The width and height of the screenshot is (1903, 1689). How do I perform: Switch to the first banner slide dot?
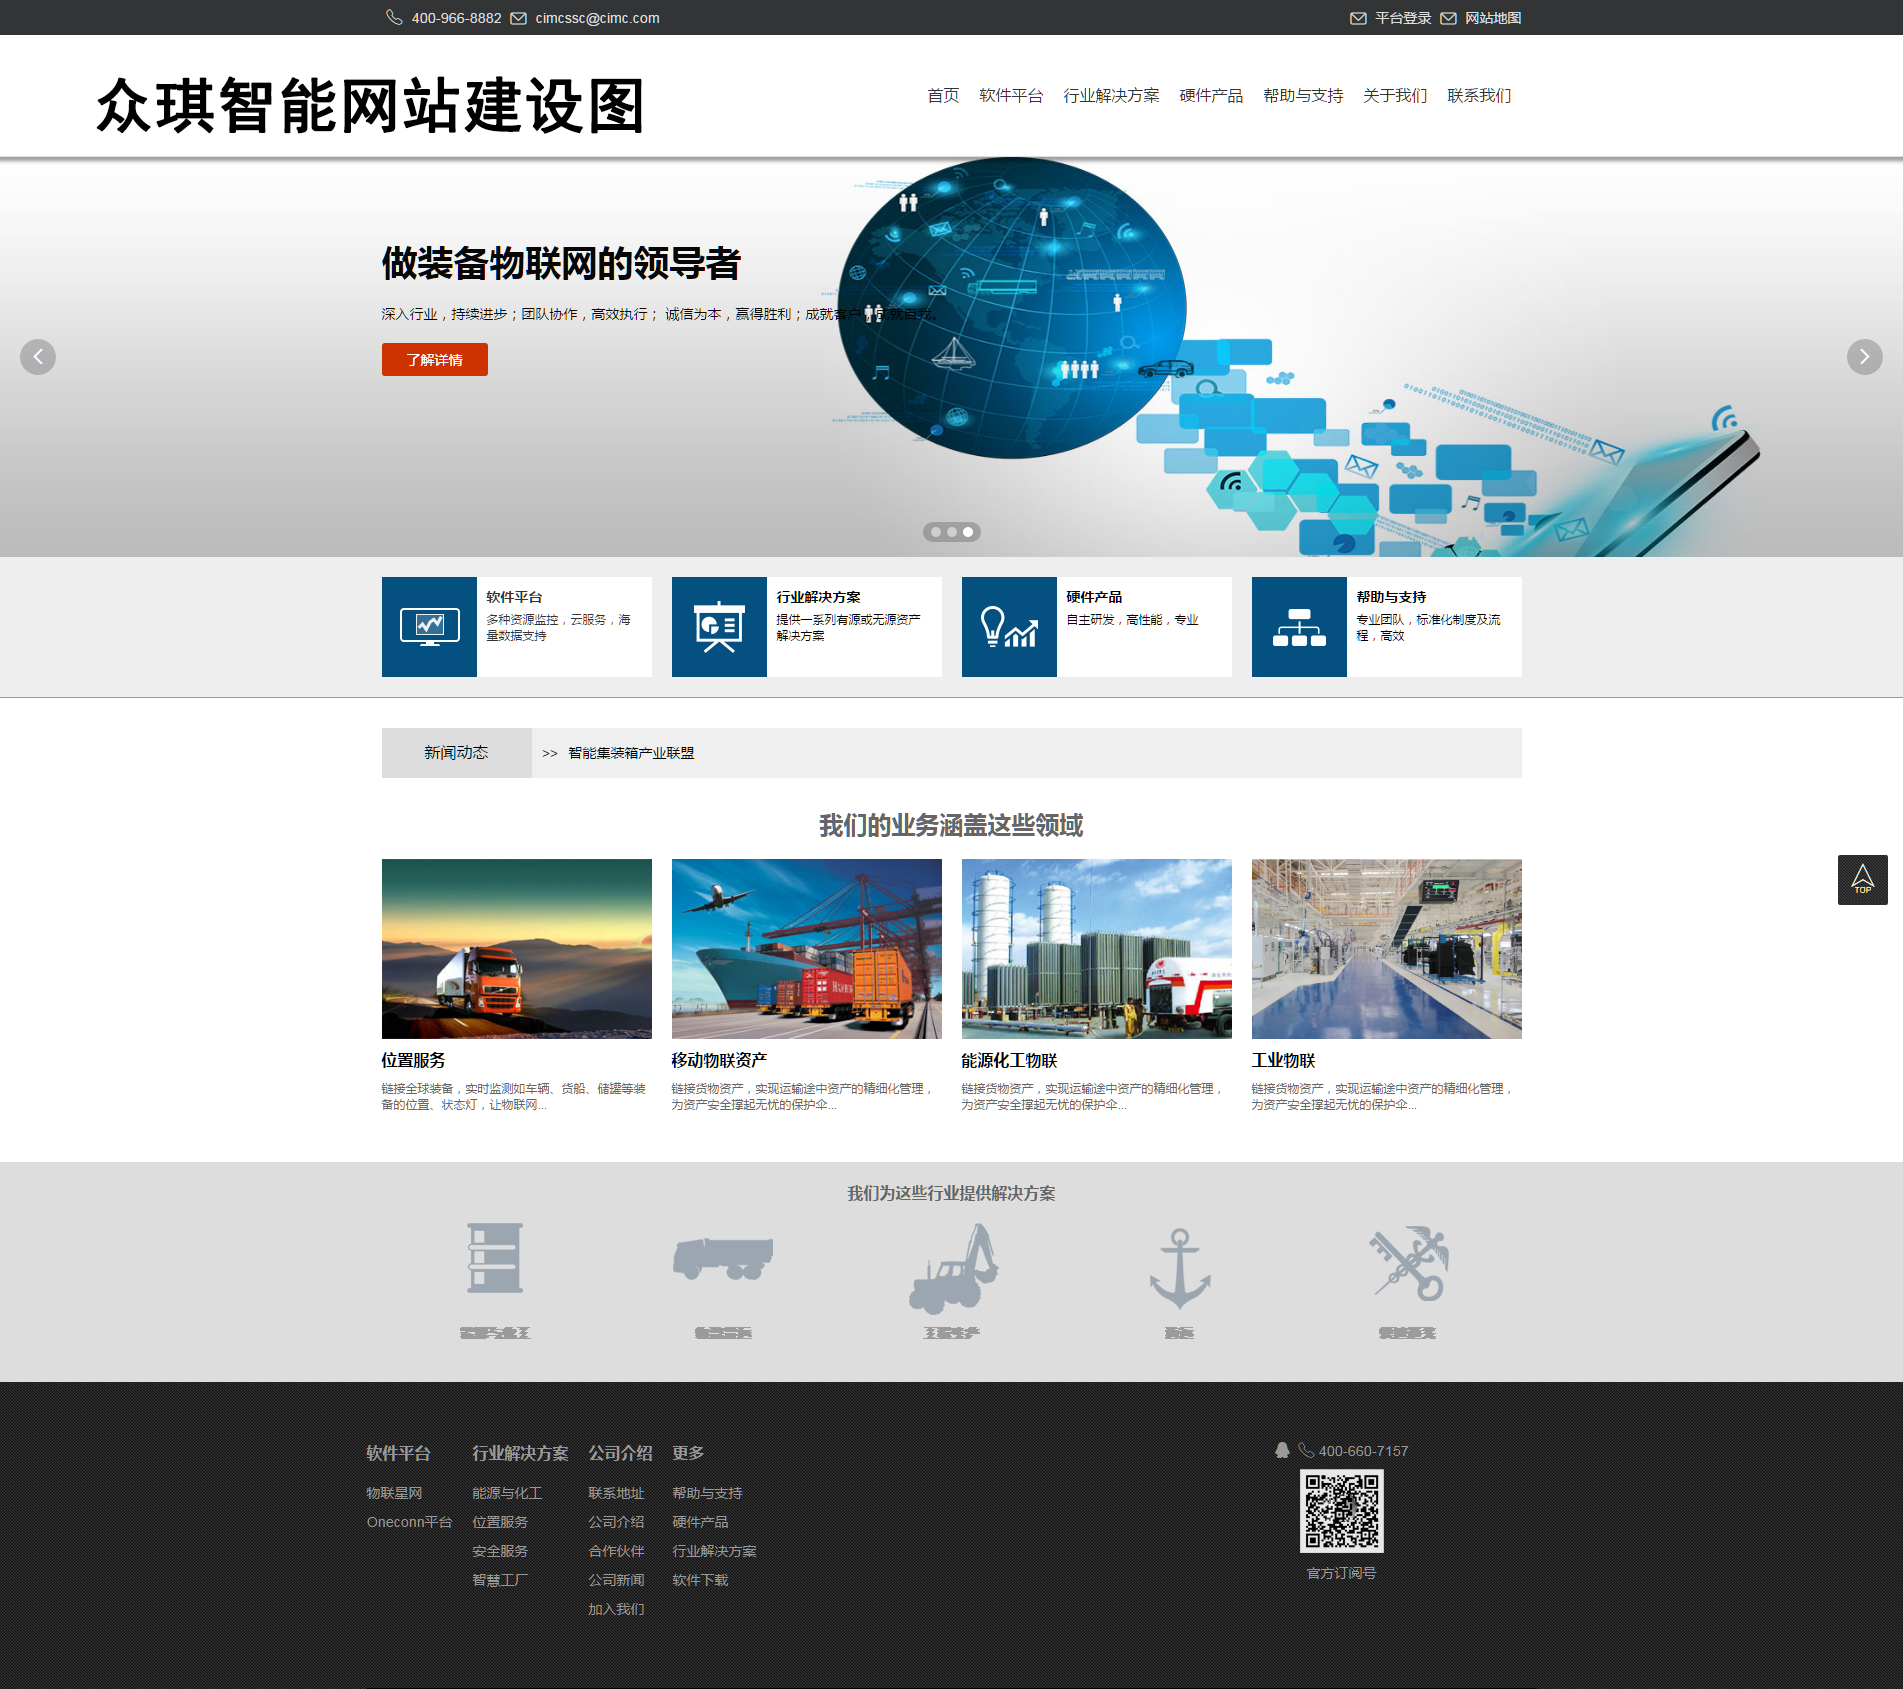click(935, 532)
